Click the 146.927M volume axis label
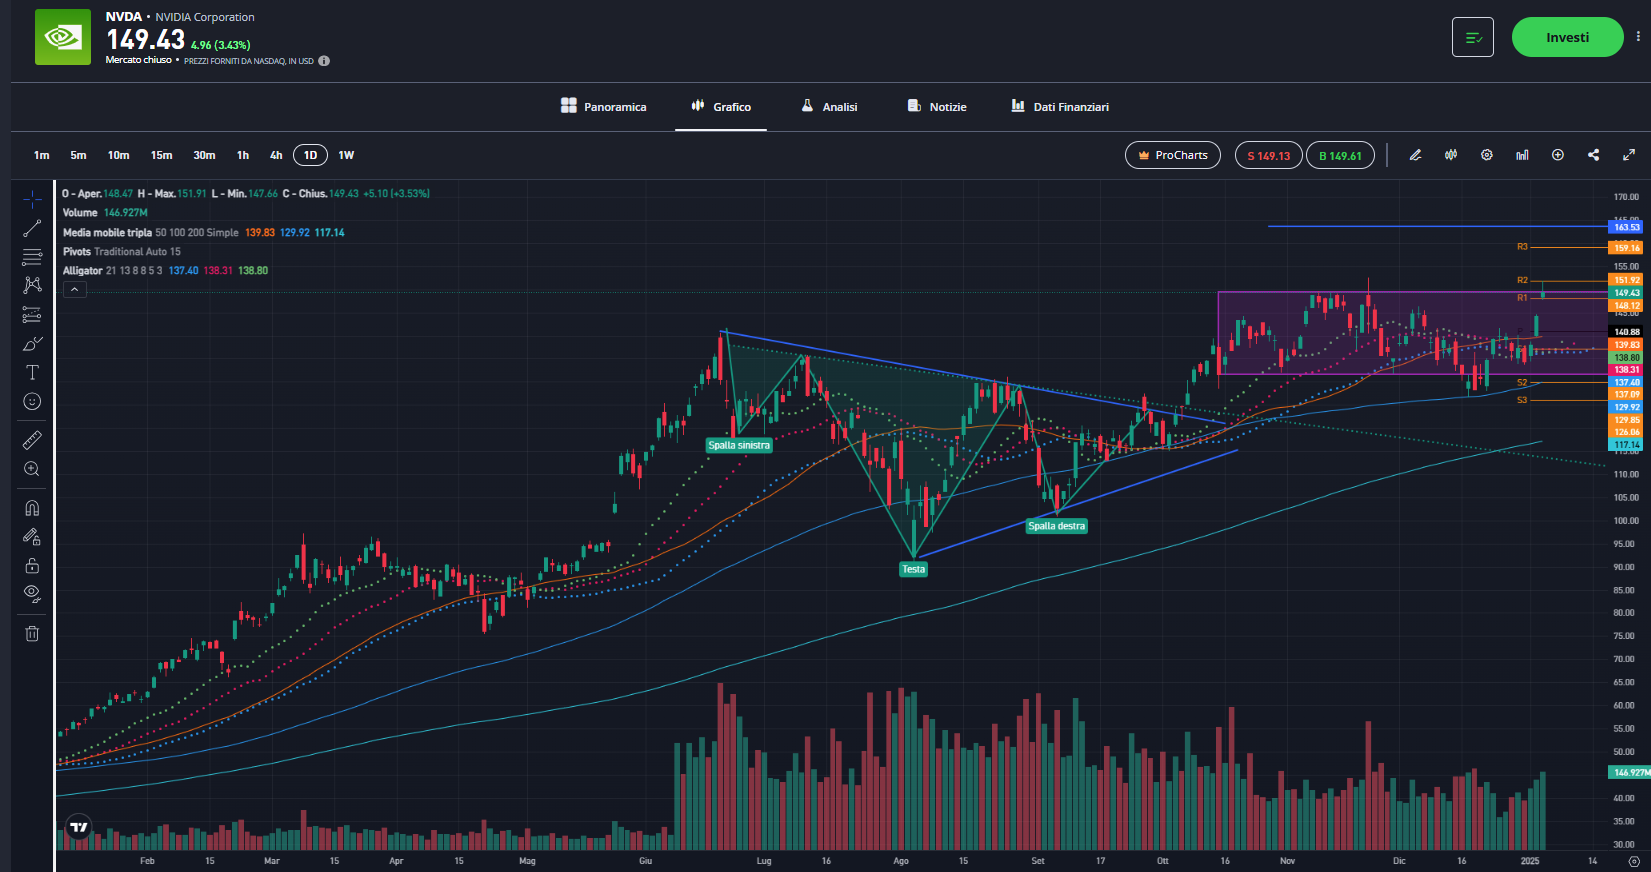 pos(1630,772)
